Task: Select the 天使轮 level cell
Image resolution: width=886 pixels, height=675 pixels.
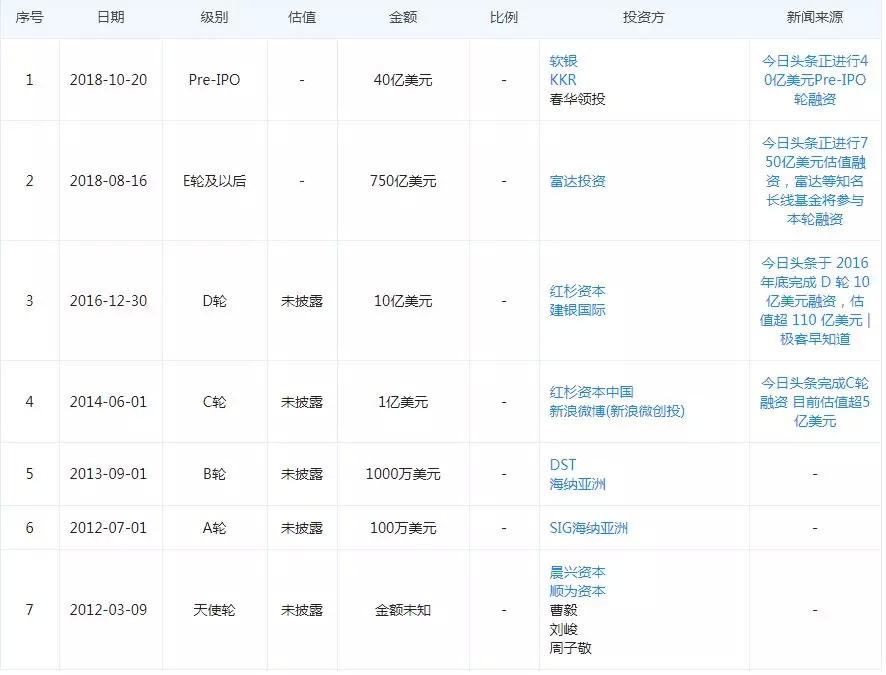Action: point(214,610)
